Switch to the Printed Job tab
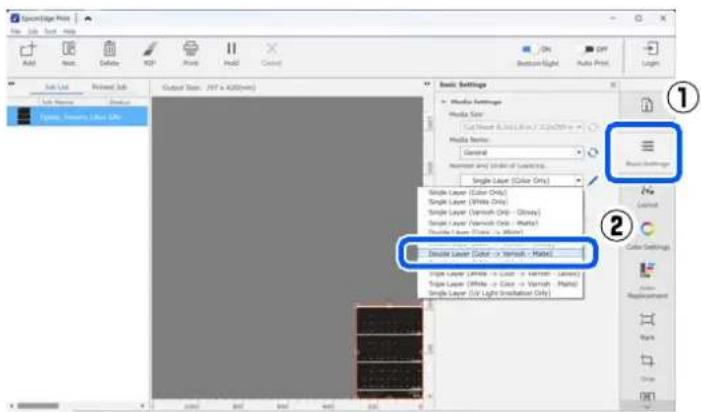The height and width of the screenshot is (412, 701). tap(110, 87)
